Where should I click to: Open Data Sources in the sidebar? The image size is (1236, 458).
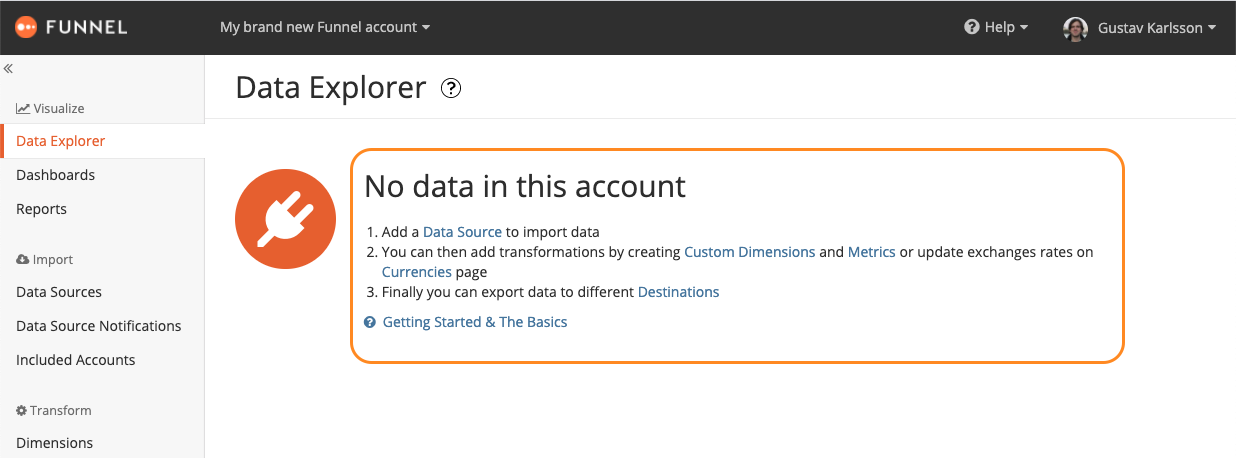(x=59, y=292)
